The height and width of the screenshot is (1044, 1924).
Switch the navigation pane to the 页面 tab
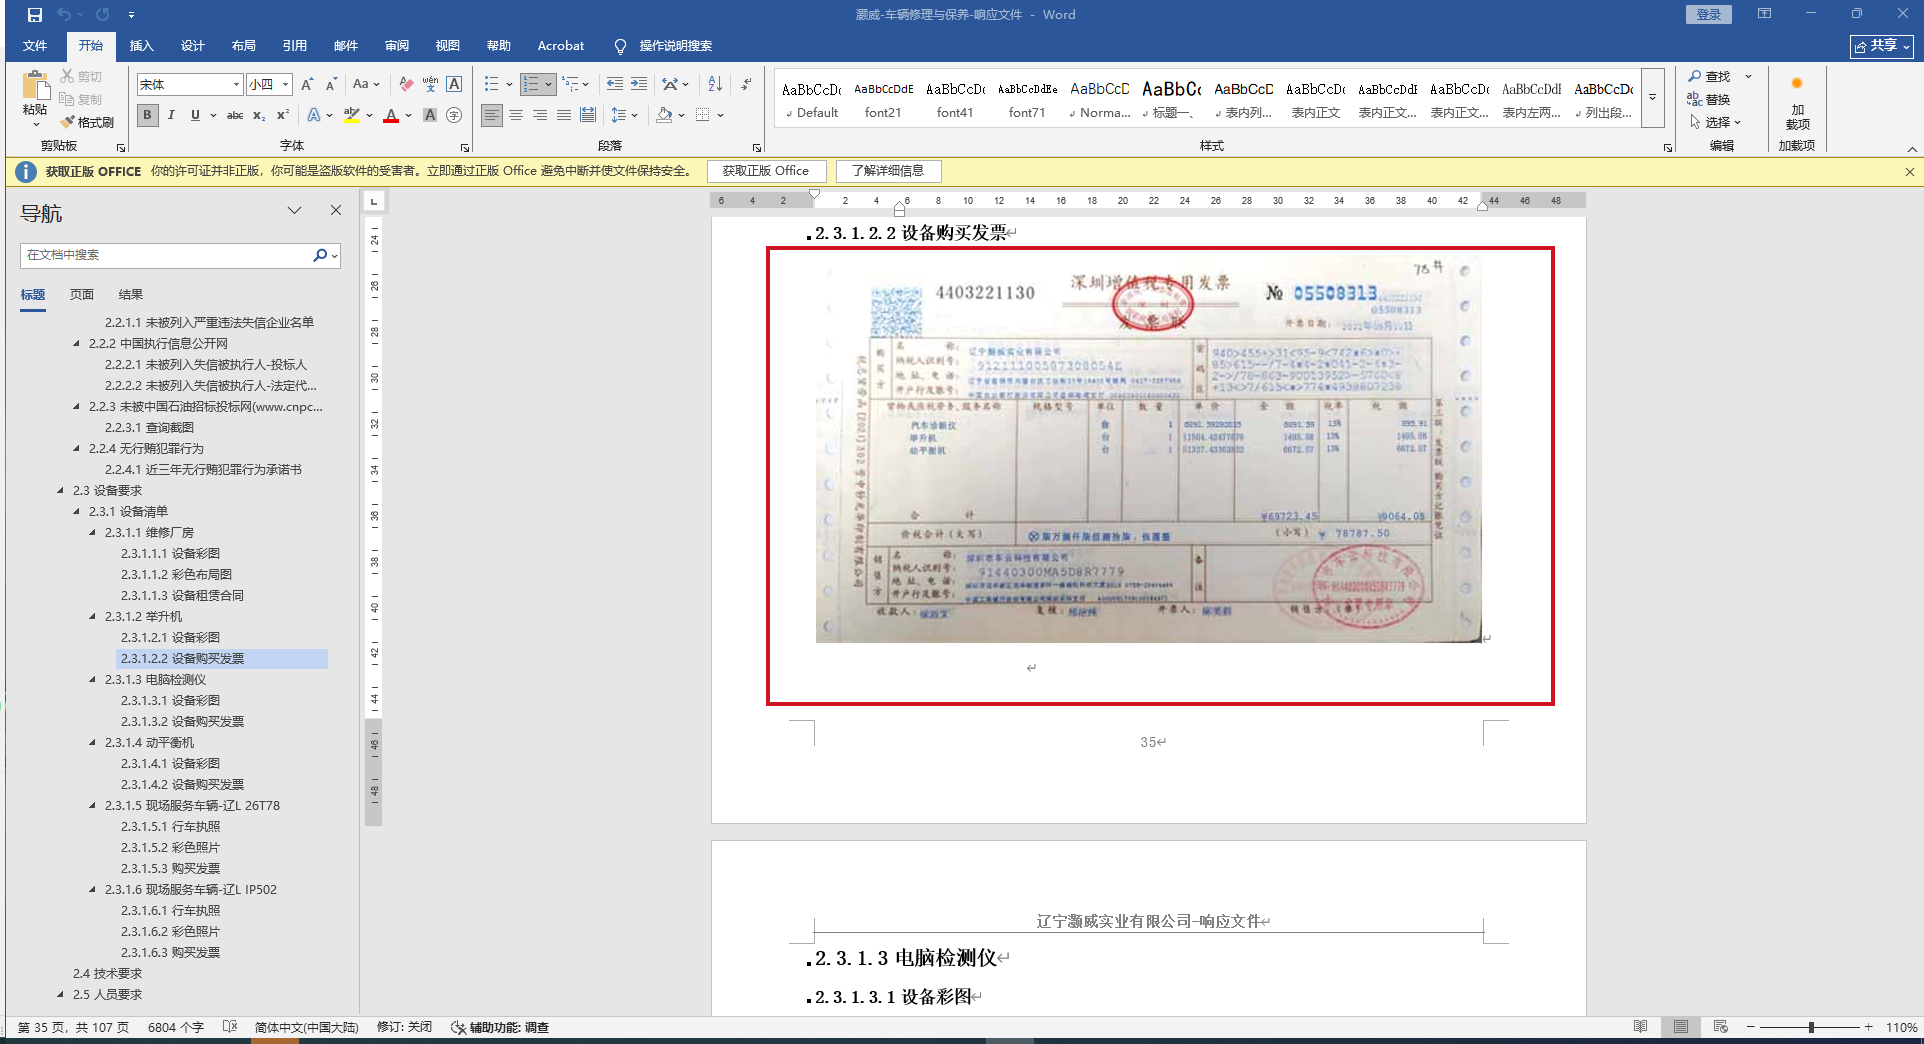click(82, 295)
